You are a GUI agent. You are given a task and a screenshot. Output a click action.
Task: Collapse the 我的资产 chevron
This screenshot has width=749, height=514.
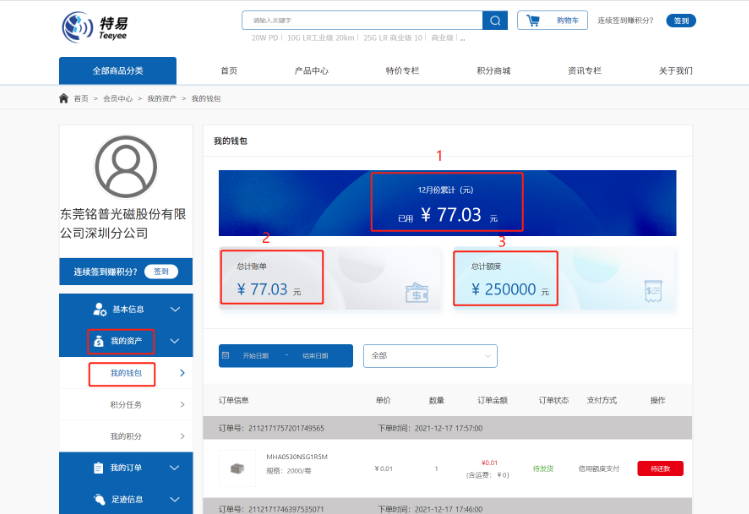click(175, 341)
